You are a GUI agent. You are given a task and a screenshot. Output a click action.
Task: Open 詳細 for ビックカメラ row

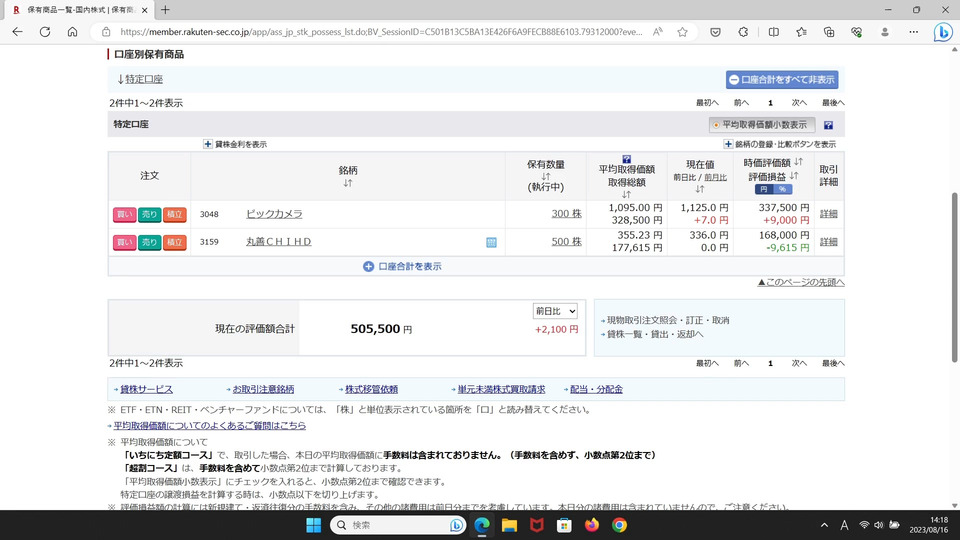(828, 214)
